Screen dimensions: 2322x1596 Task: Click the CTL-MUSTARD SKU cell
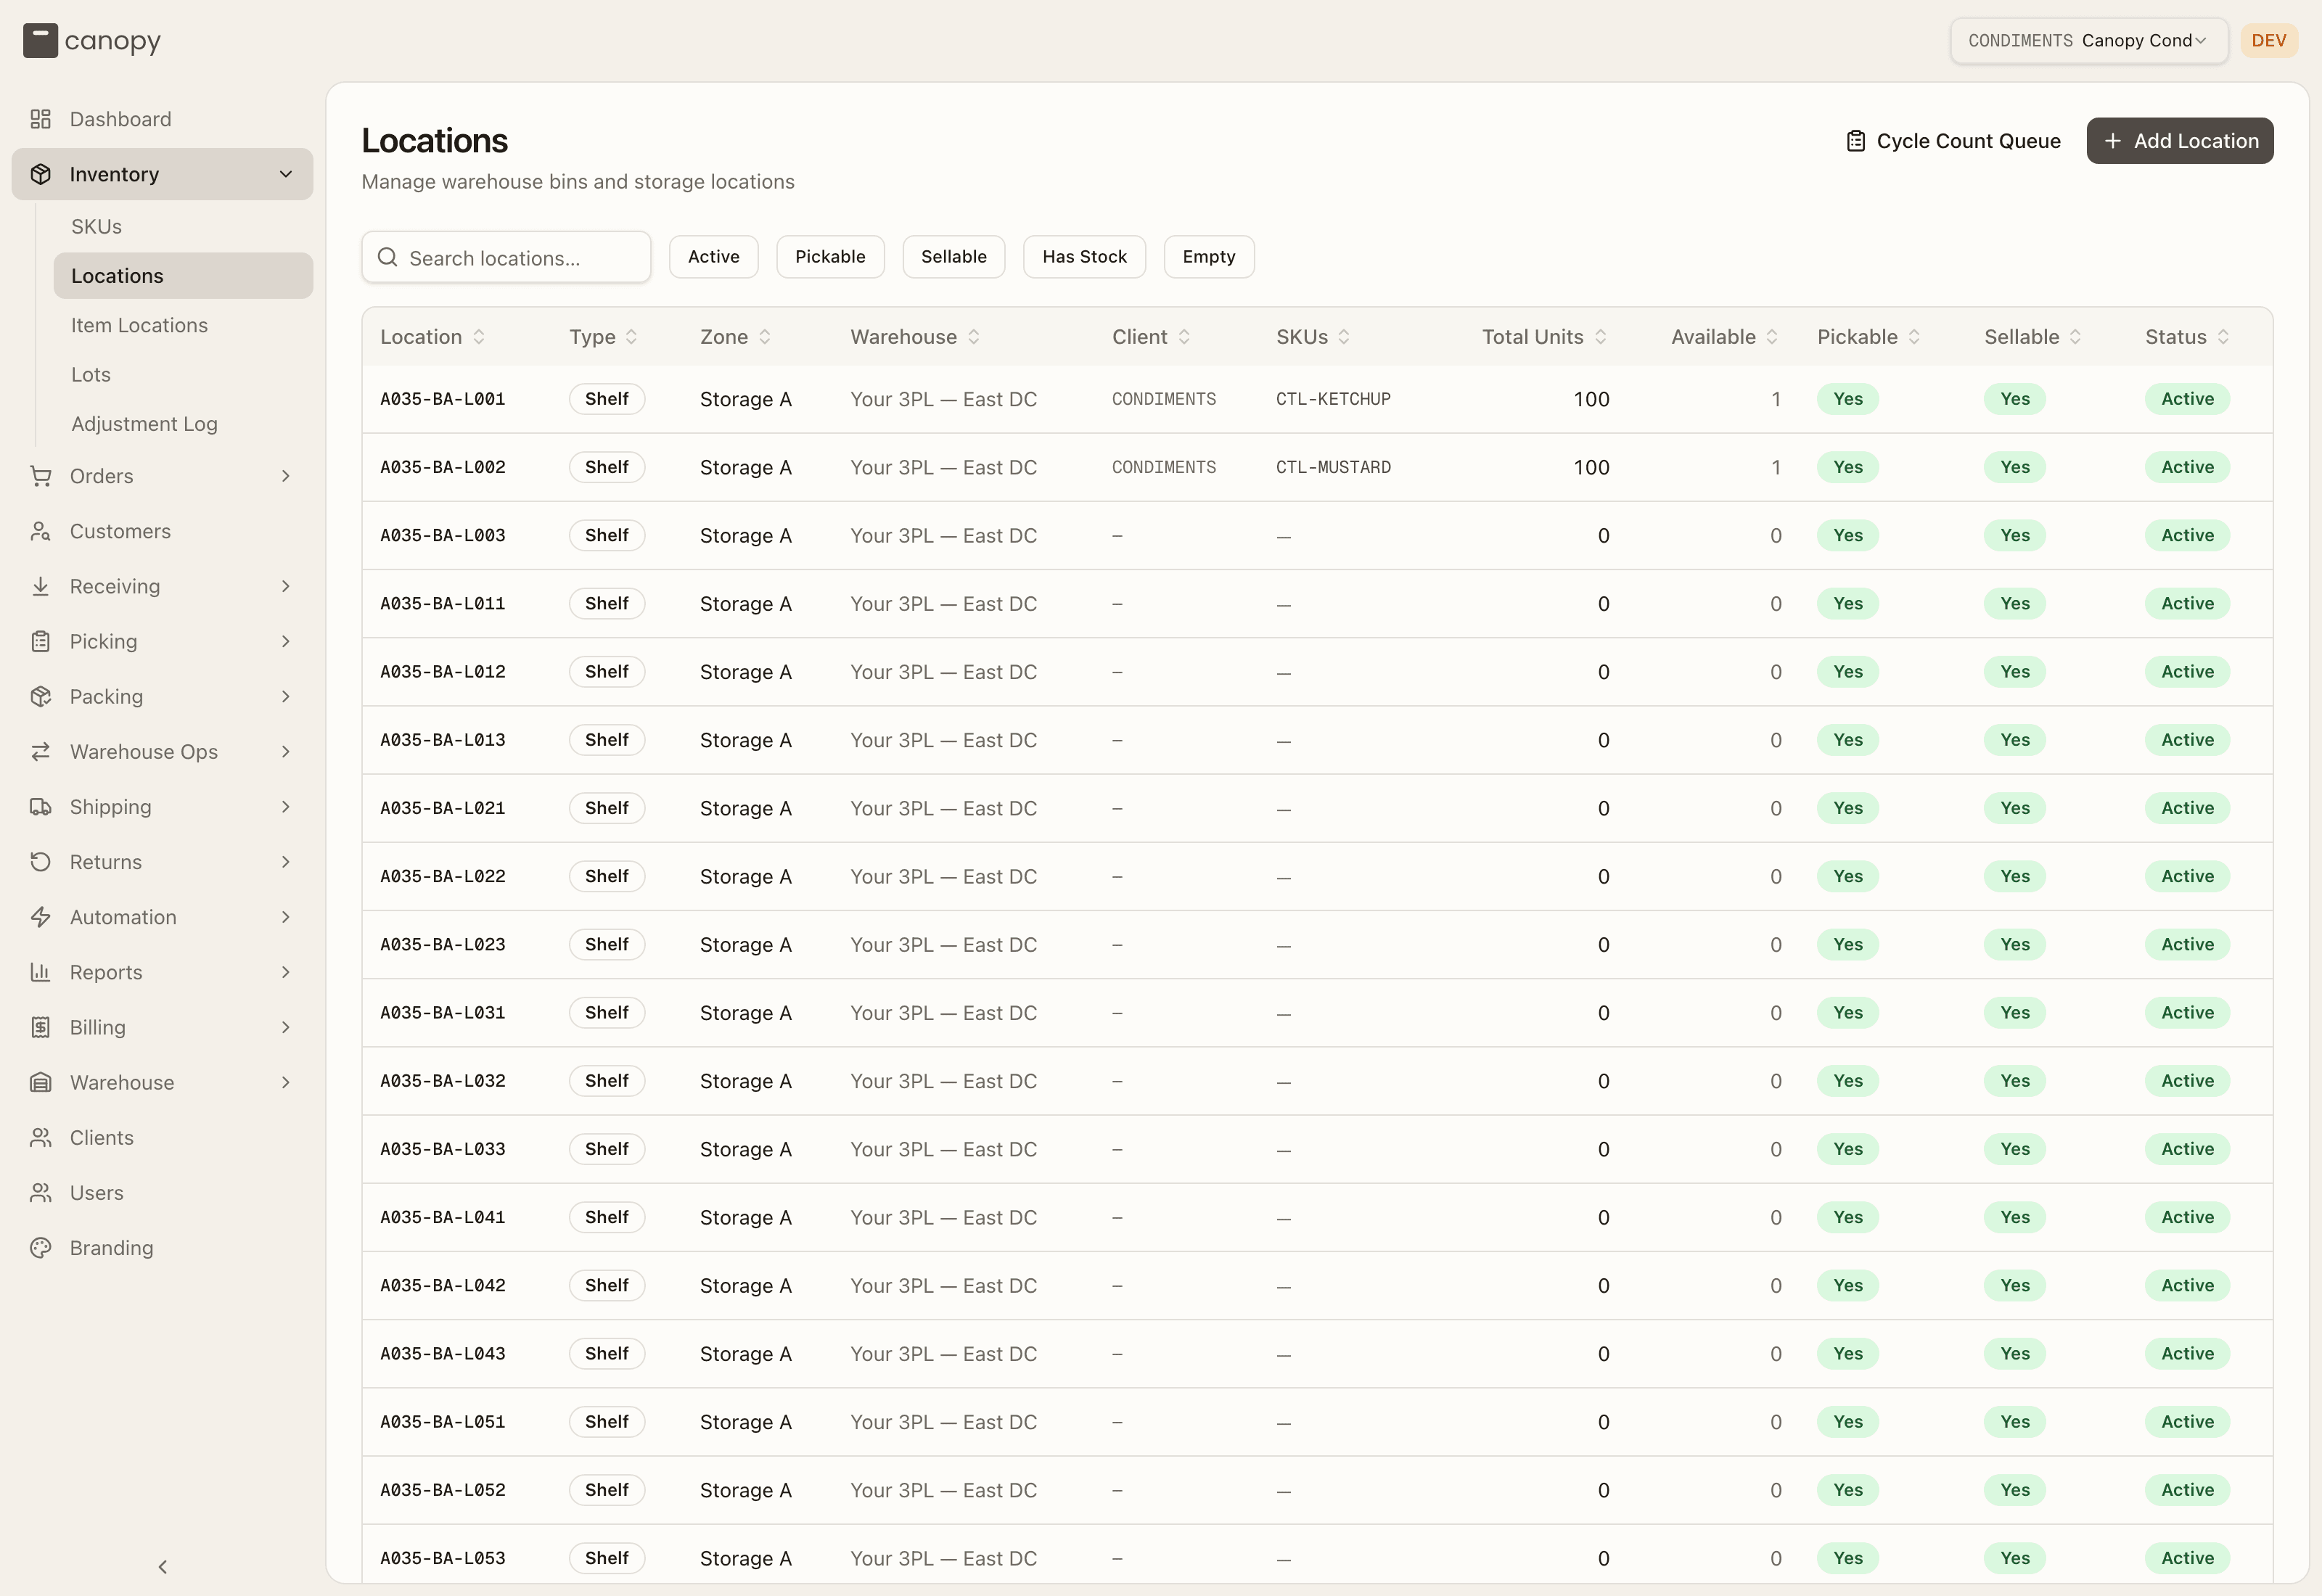(1333, 467)
